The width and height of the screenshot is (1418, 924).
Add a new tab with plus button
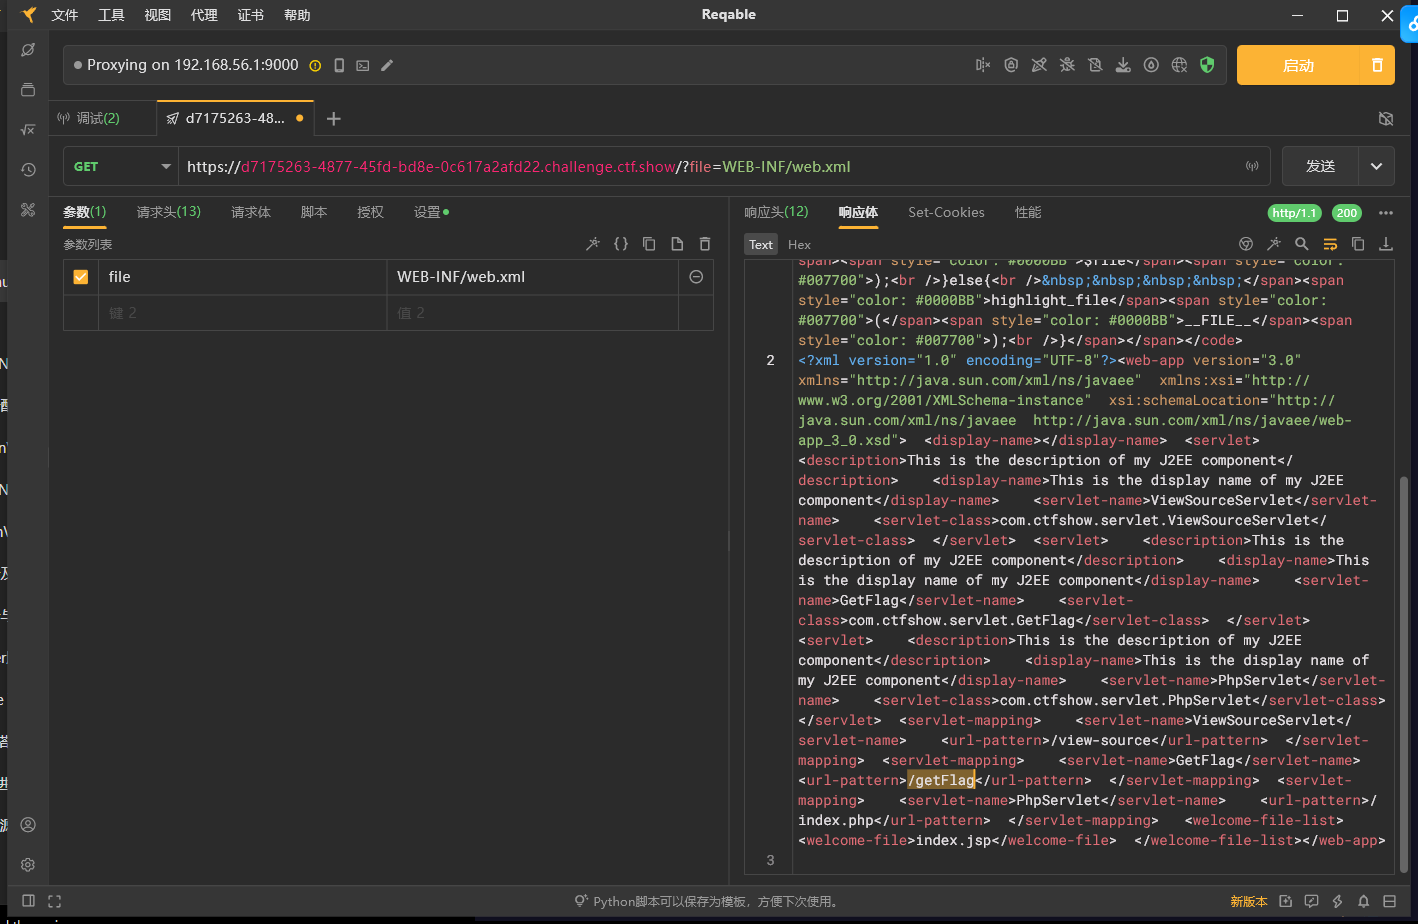click(334, 118)
